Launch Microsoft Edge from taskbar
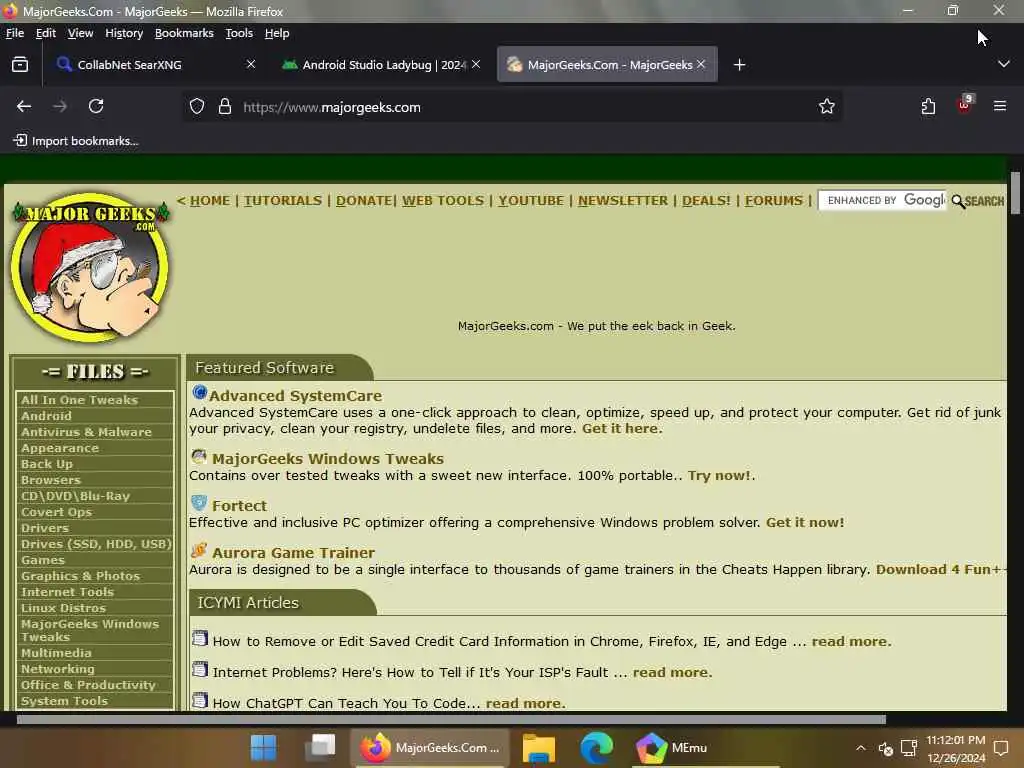Image resolution: width=1024 pixels, height=768 pixels. (x=596, y=748)
